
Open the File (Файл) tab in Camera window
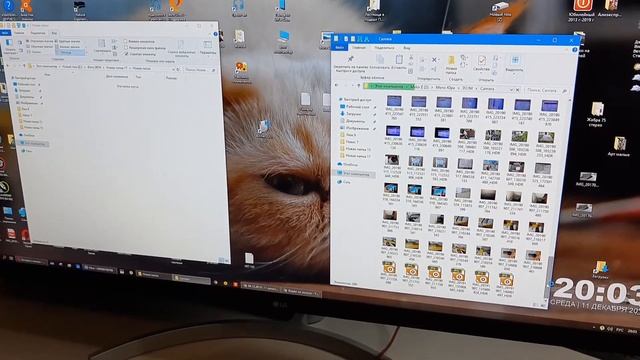pyautogui.click(x=339, y=48)
